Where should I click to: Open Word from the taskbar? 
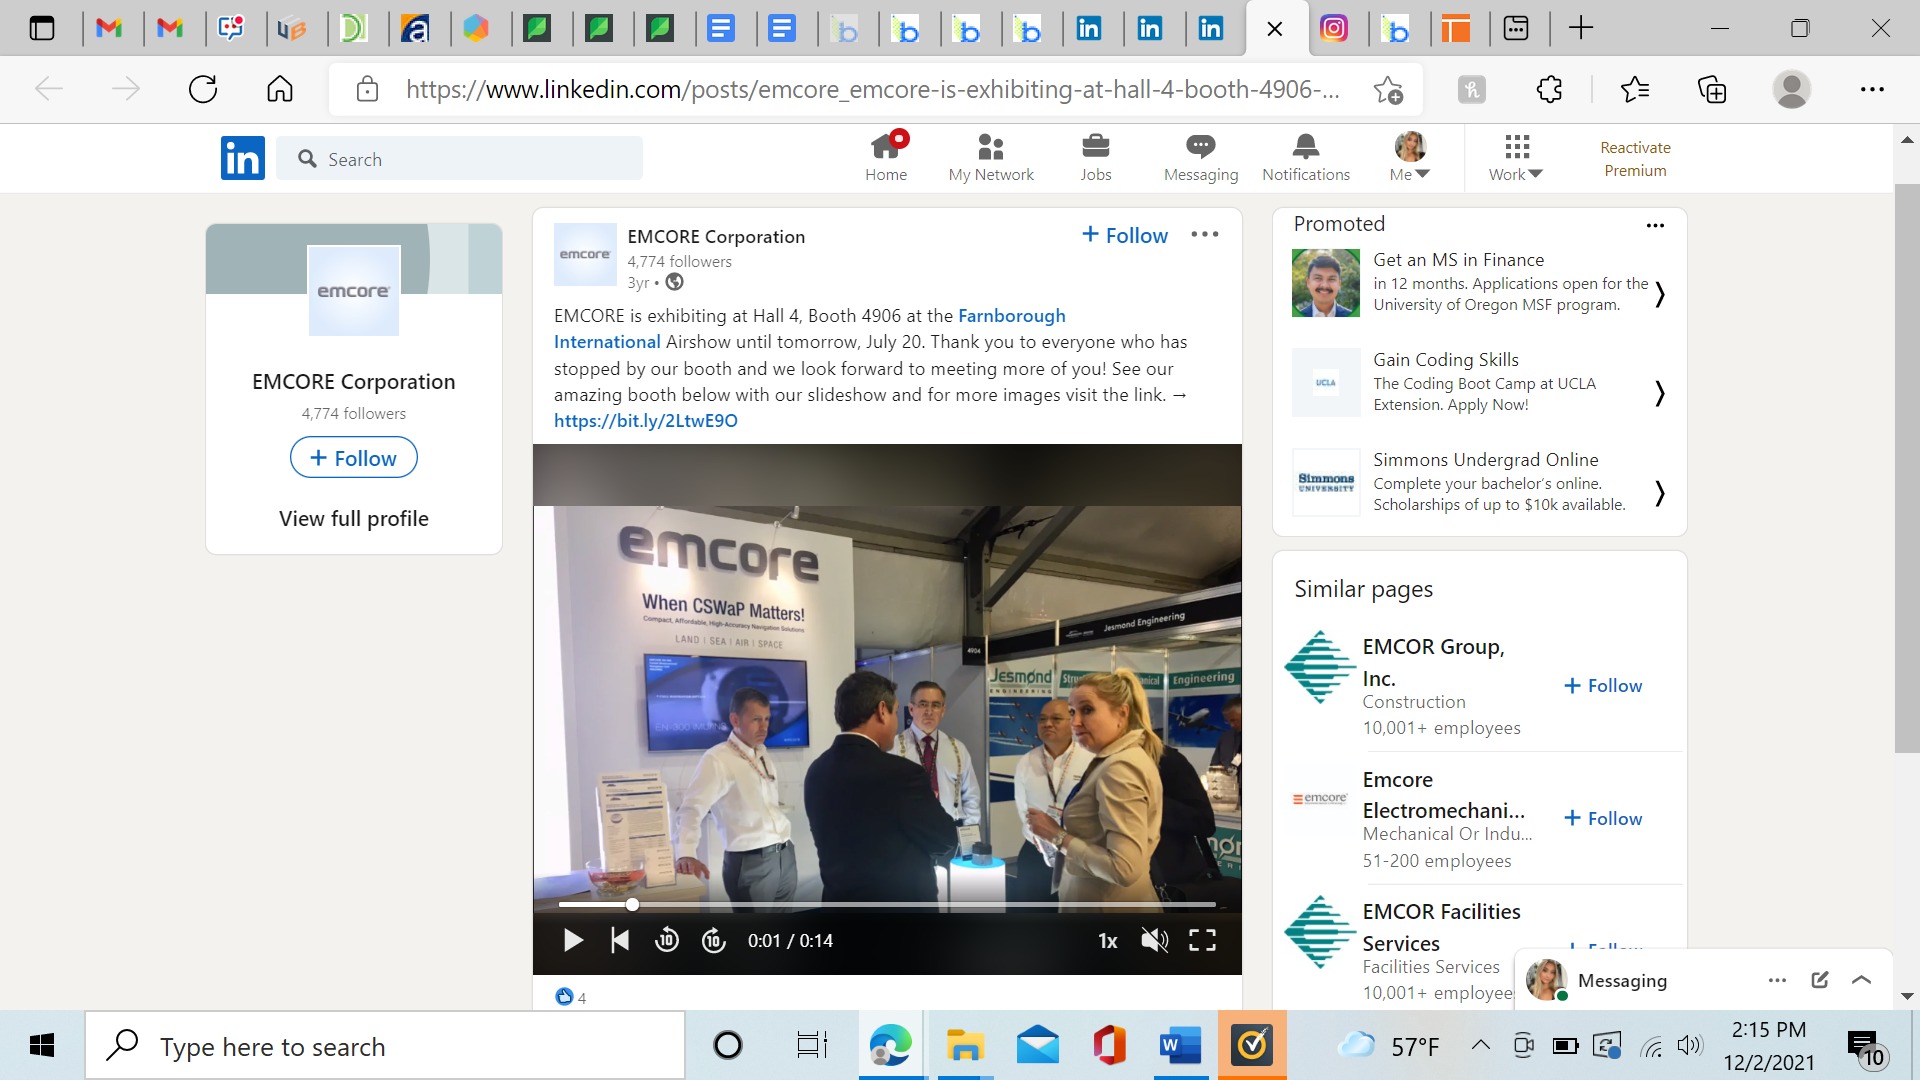pos(1180,1046)
